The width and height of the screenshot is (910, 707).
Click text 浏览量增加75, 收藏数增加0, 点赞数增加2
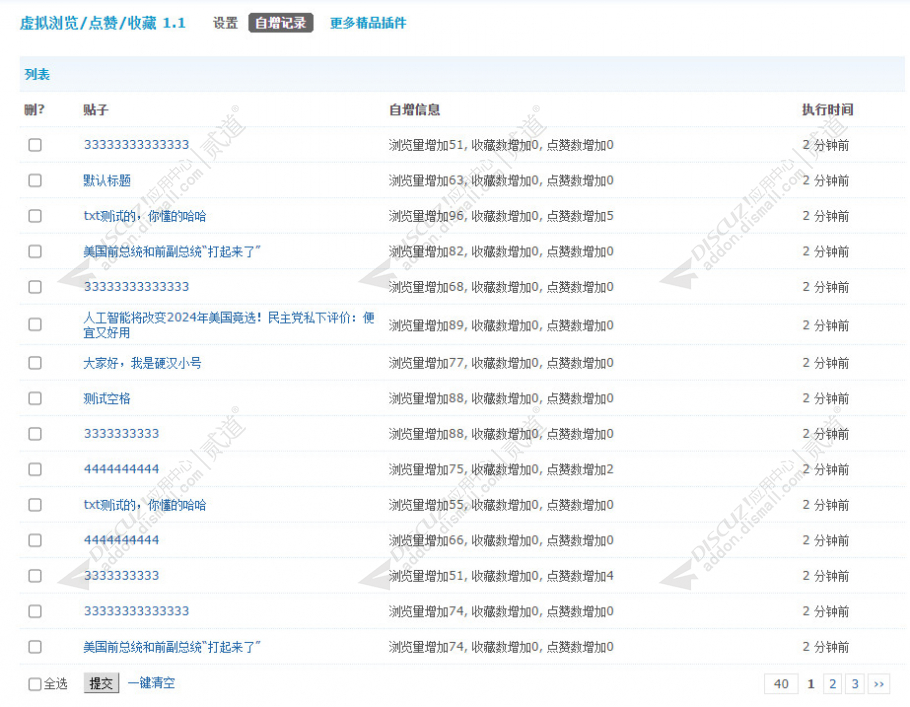[x=501, y=469]
